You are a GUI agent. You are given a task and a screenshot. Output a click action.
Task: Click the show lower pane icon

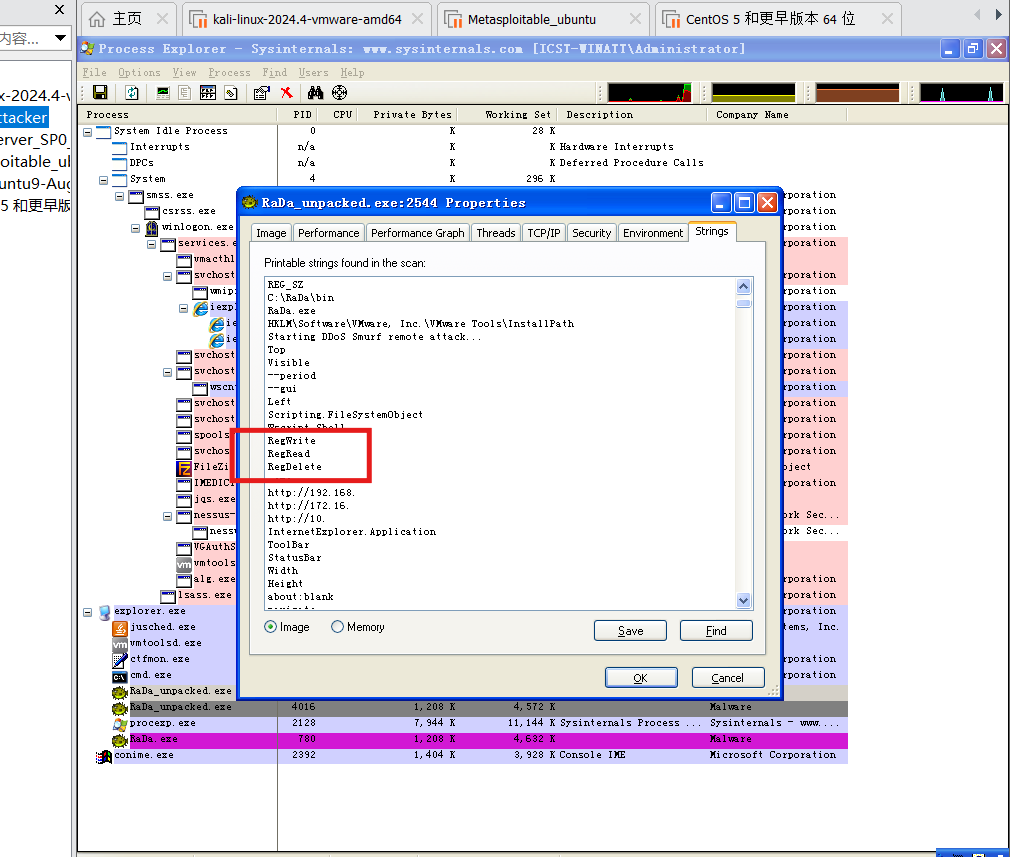[x=207, y=93]
